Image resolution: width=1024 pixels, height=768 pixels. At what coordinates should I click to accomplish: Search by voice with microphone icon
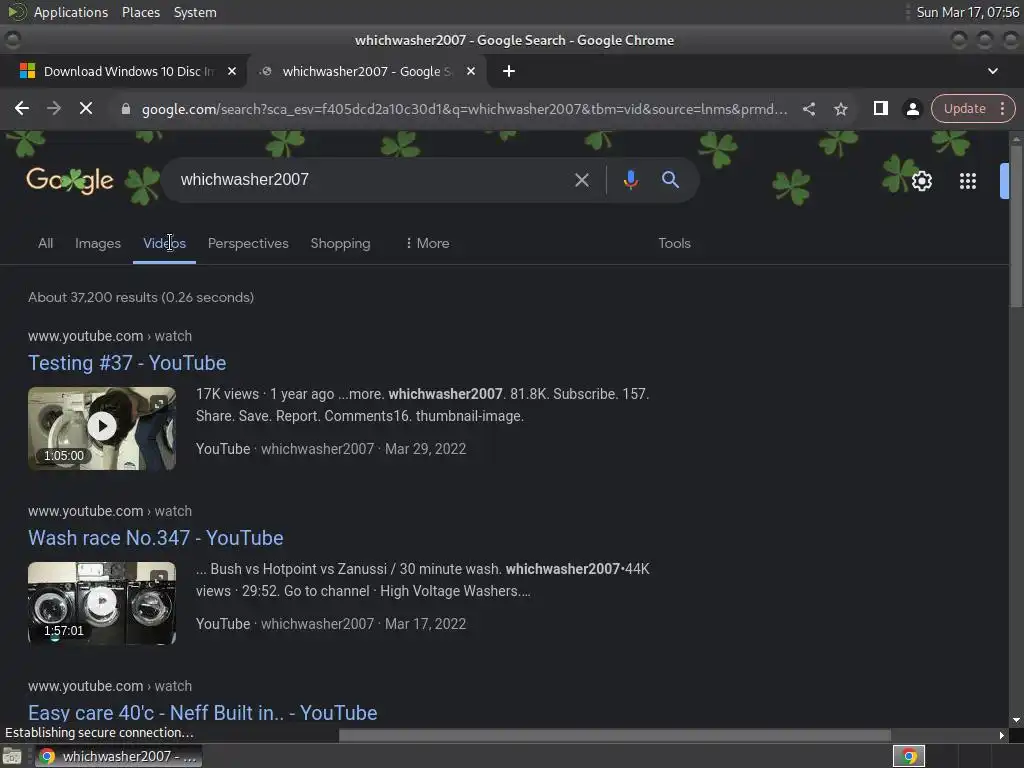[x=630, y=180]
